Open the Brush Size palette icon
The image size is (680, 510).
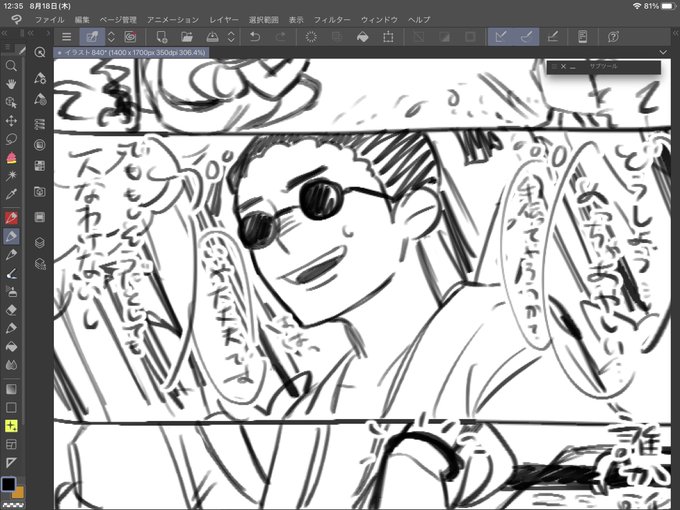40,124
